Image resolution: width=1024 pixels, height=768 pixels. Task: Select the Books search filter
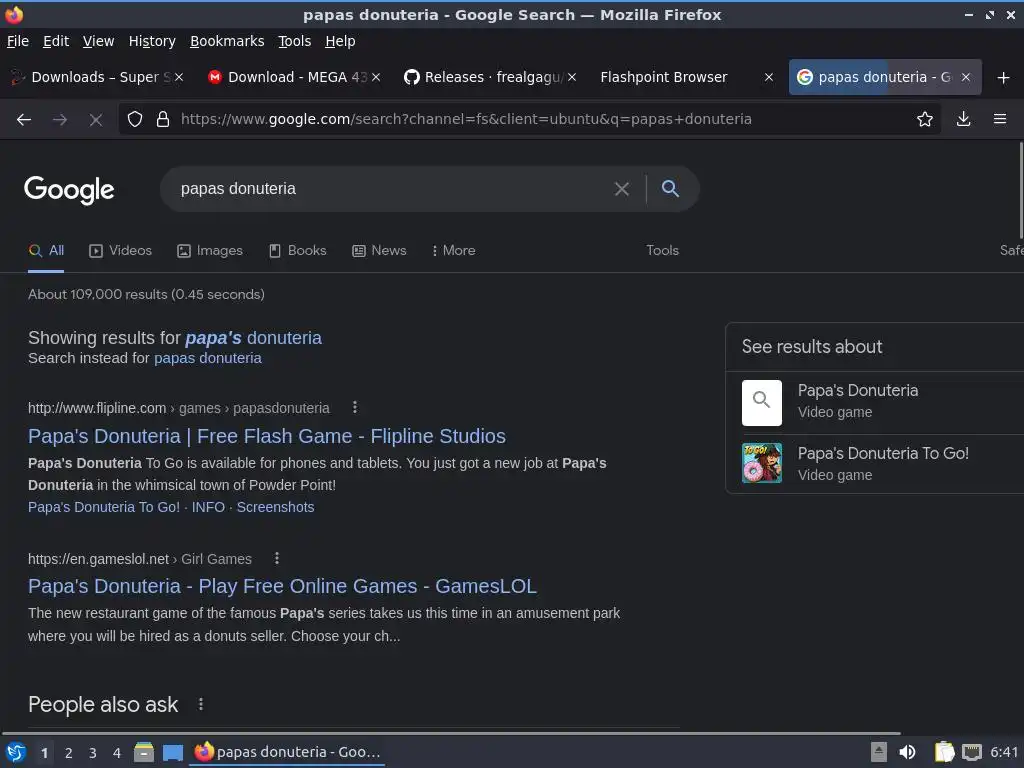coord(298,251)
